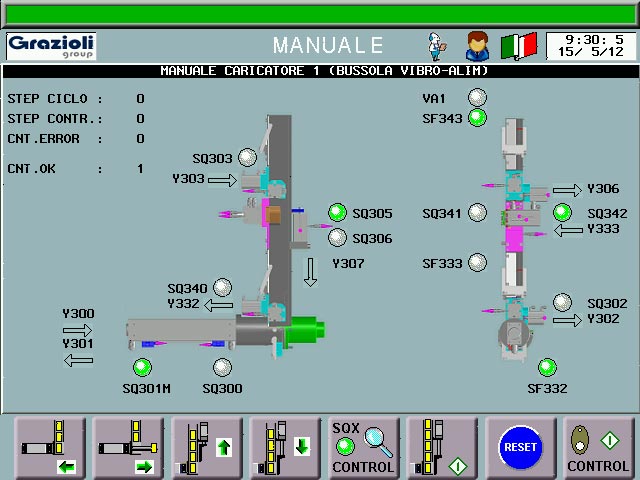Open the user login avatar icon

click(478, 46)
